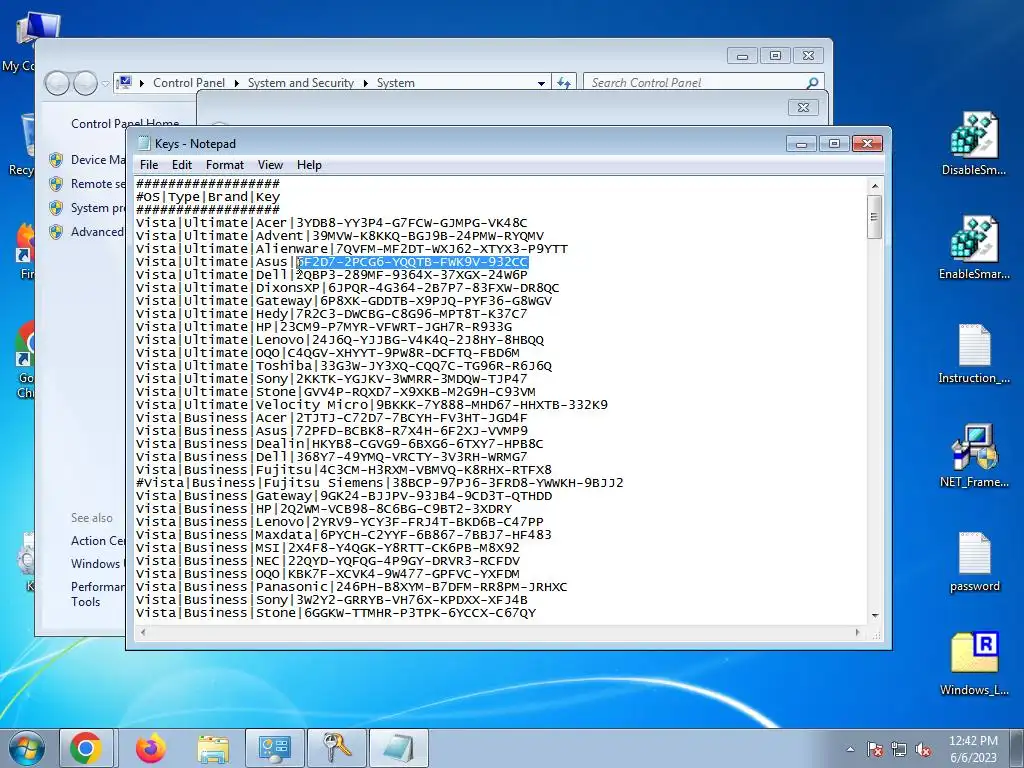Launch Google Chrome from the taskbar

click(x=86, y=748)
